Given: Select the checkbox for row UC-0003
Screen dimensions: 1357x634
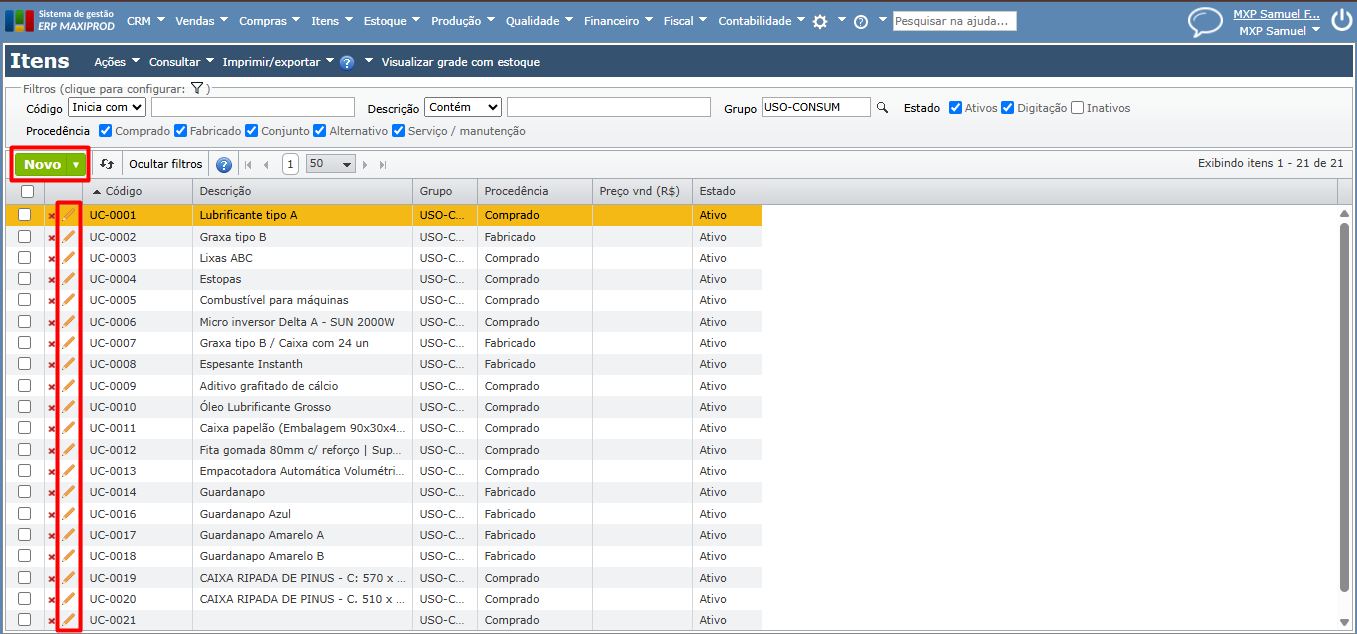Looking at the screenshot, I should pos(25,258).
